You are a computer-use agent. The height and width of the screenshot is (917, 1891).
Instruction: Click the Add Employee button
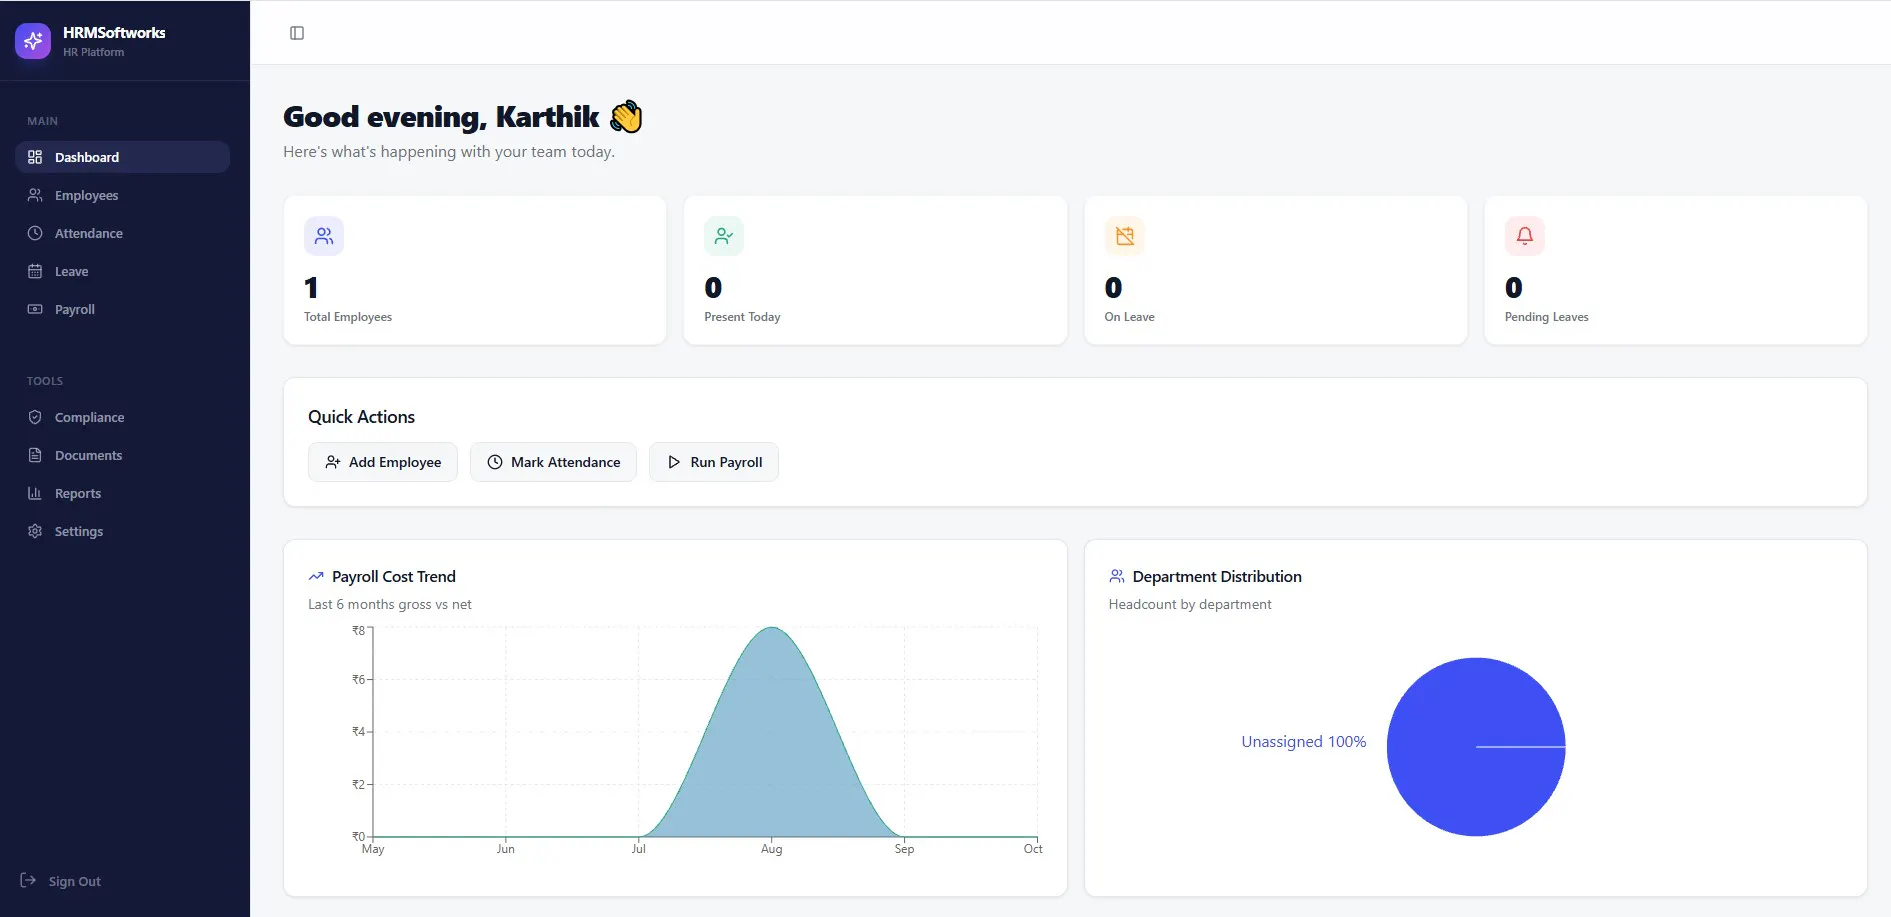(x=383, y=462)
